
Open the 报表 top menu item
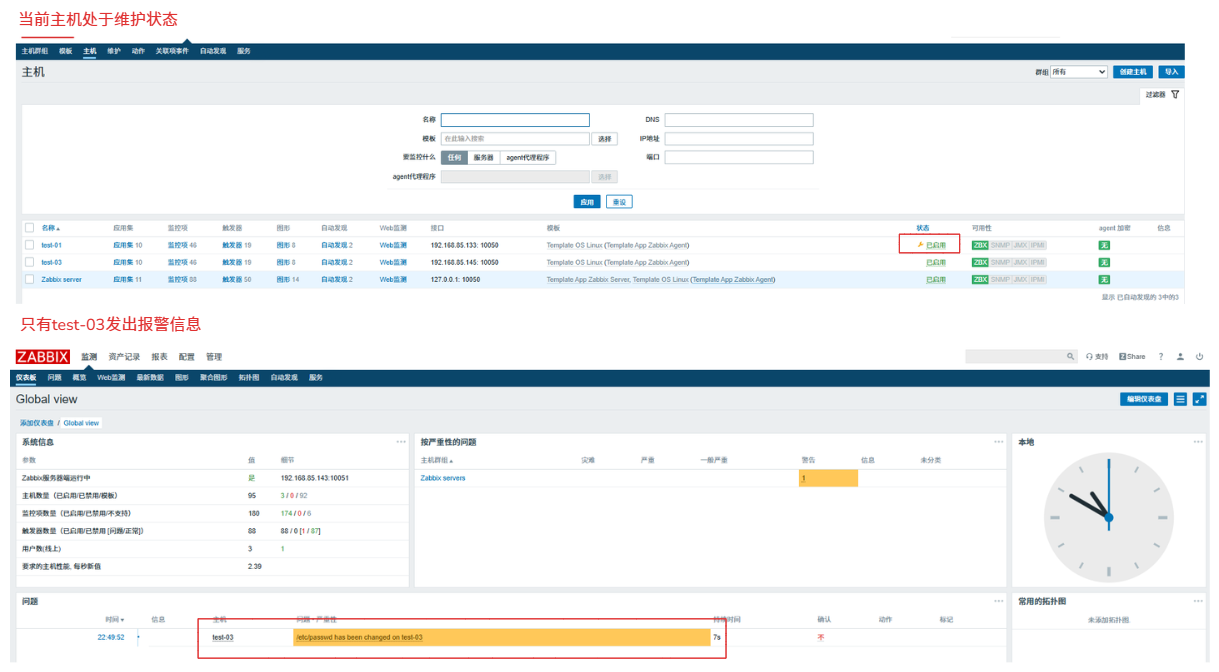point(160,357)
